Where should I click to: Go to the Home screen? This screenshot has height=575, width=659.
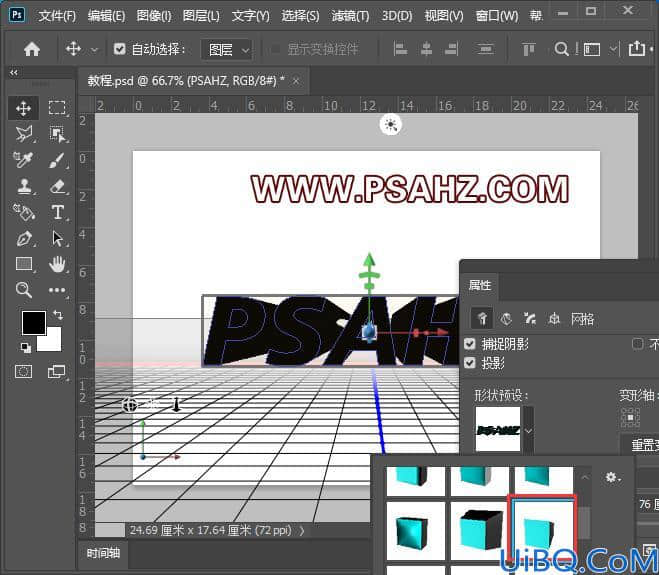coord(32,49)
